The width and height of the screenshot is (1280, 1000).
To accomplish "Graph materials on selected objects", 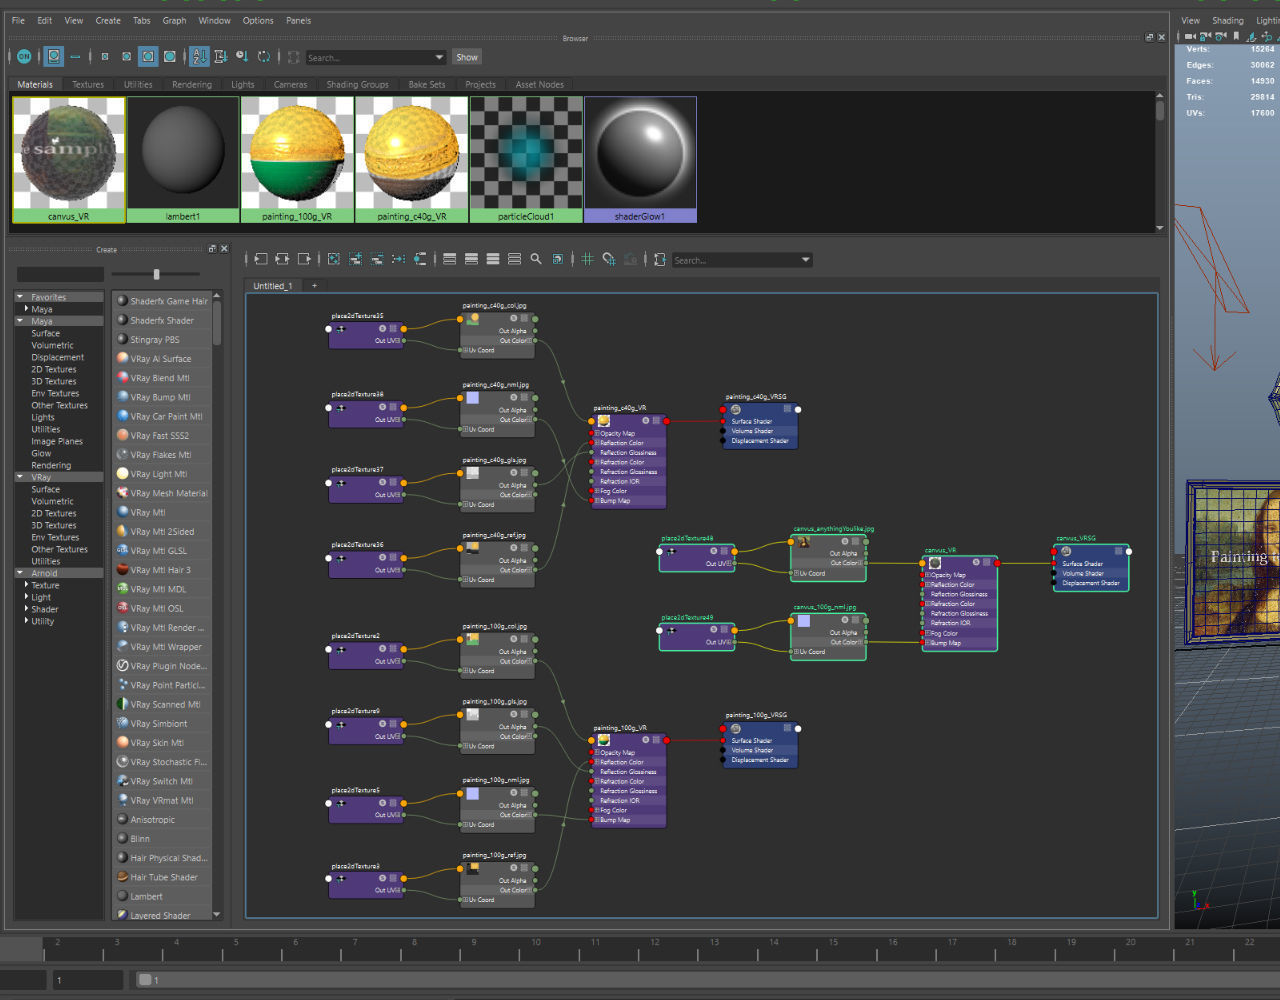I will click(420, 259).
